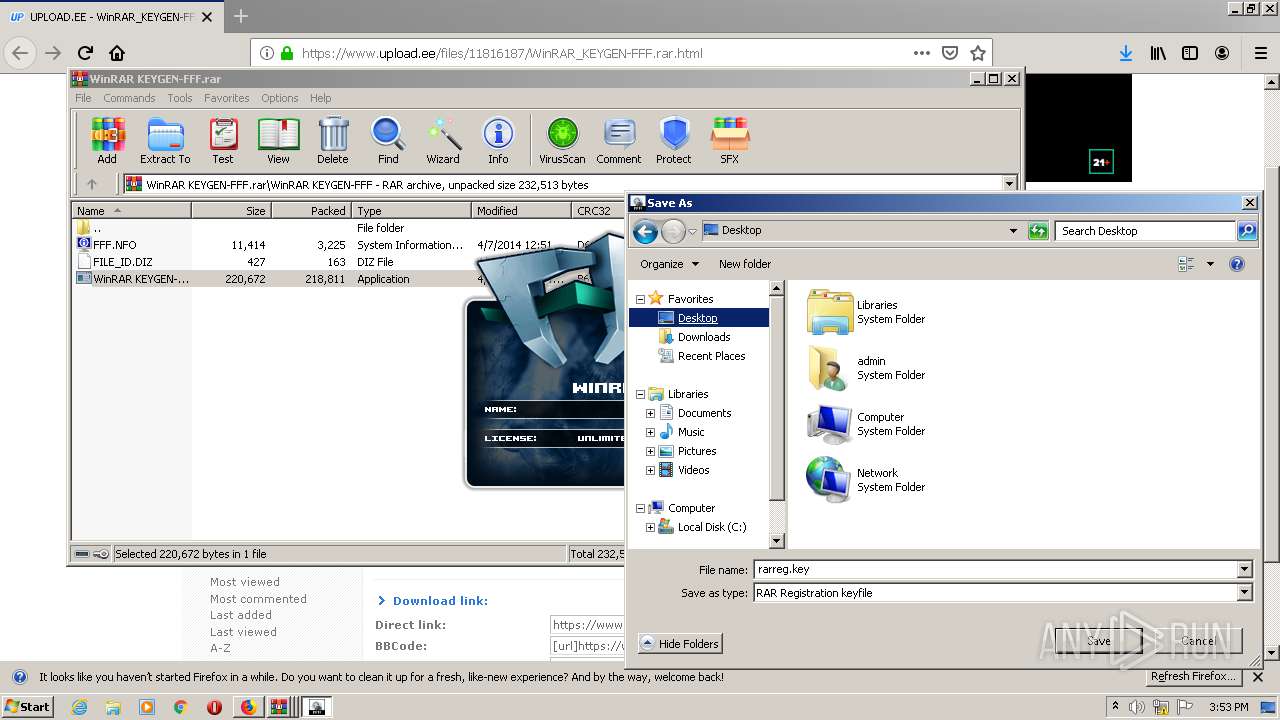
Task: Collapse the Favorites tree node
Action: (640, 299)
